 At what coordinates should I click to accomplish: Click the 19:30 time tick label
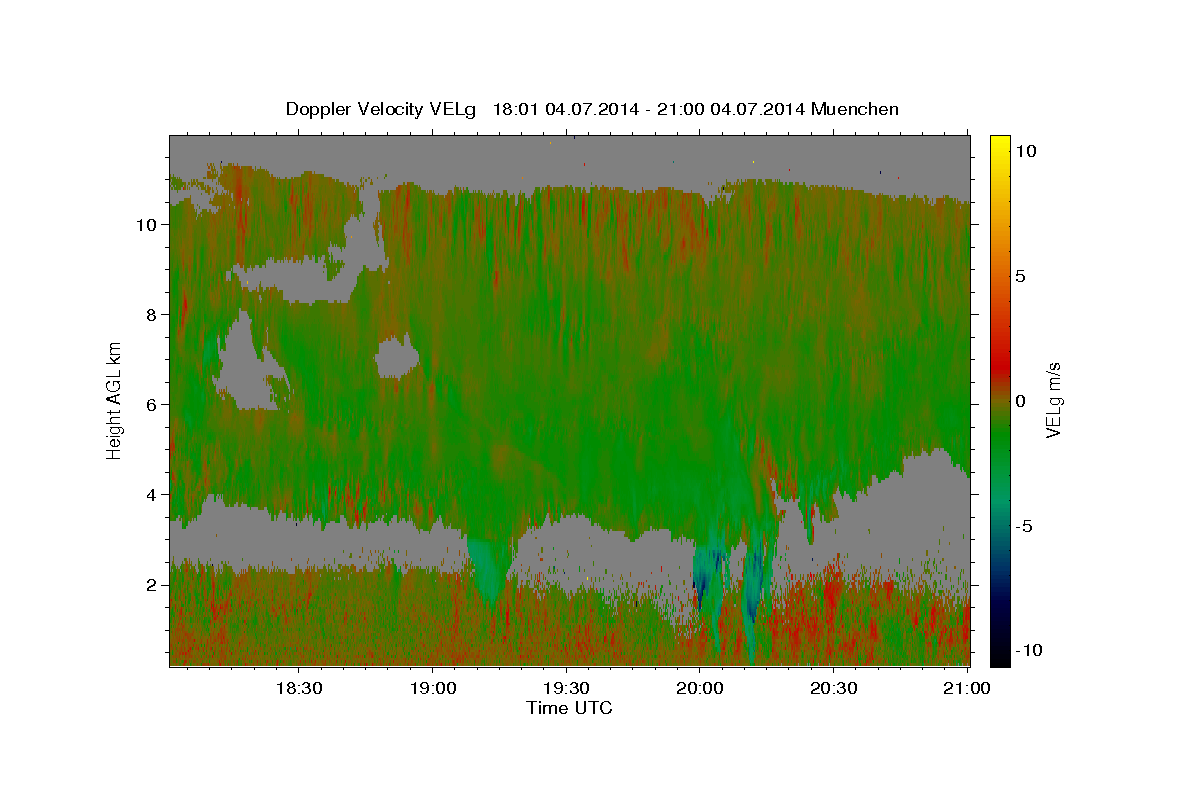(x=566, y=688)
